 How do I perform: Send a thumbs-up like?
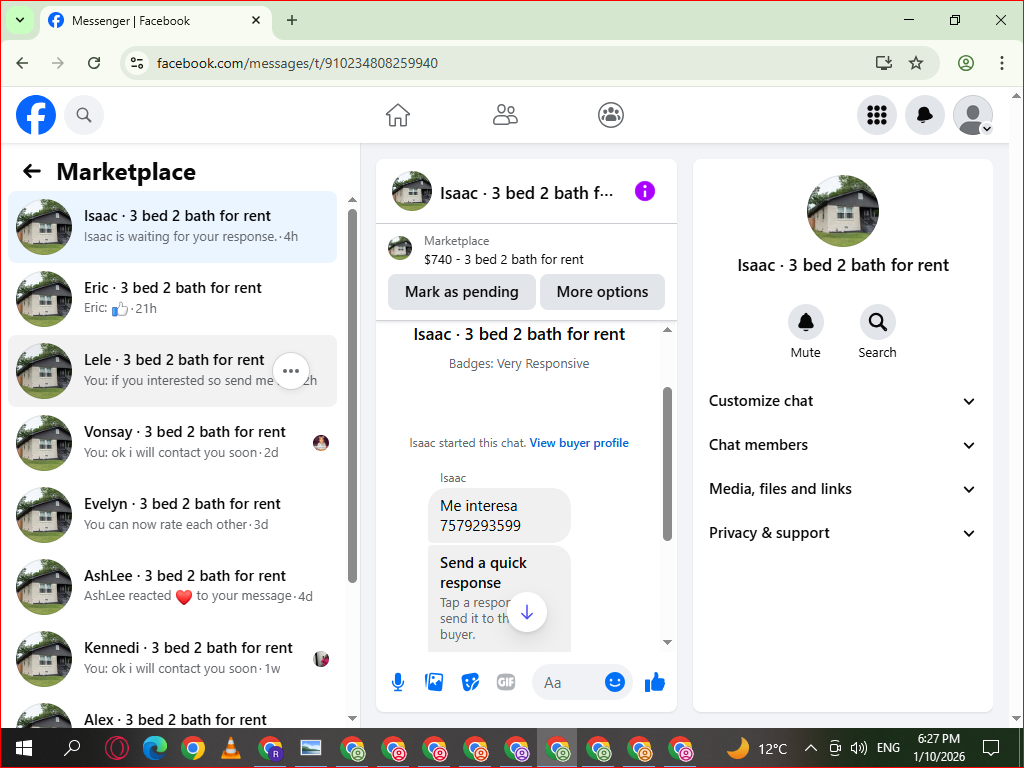tap(654, 682)
